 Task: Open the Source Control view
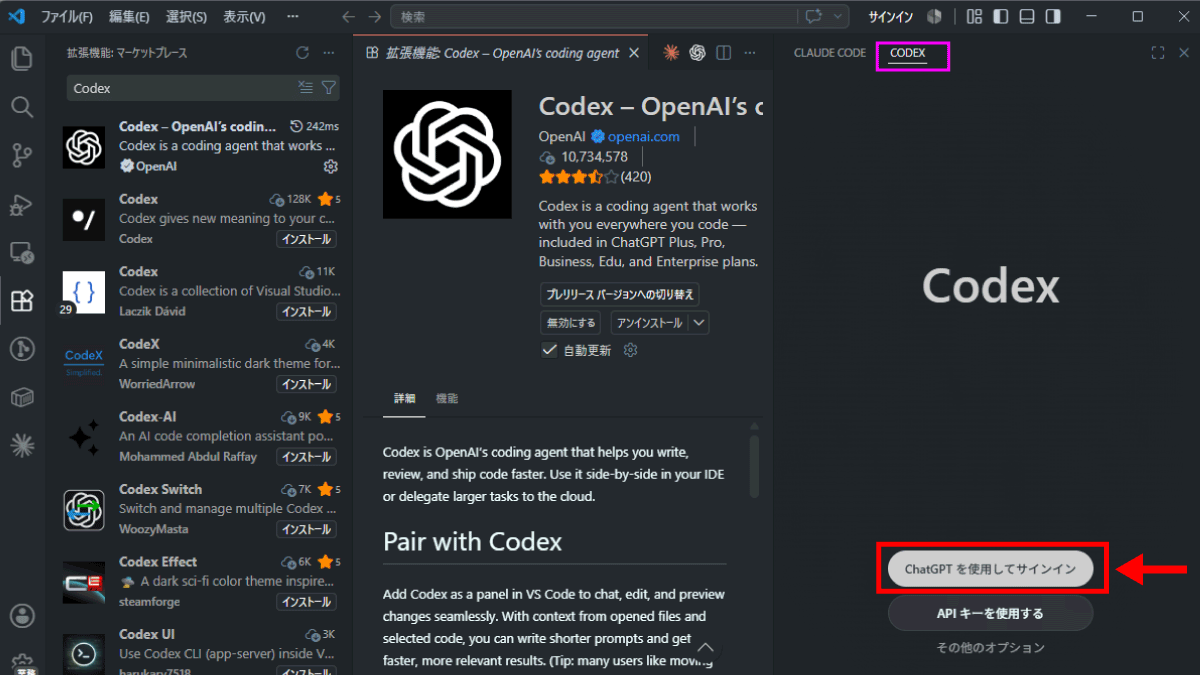point(21,155)
